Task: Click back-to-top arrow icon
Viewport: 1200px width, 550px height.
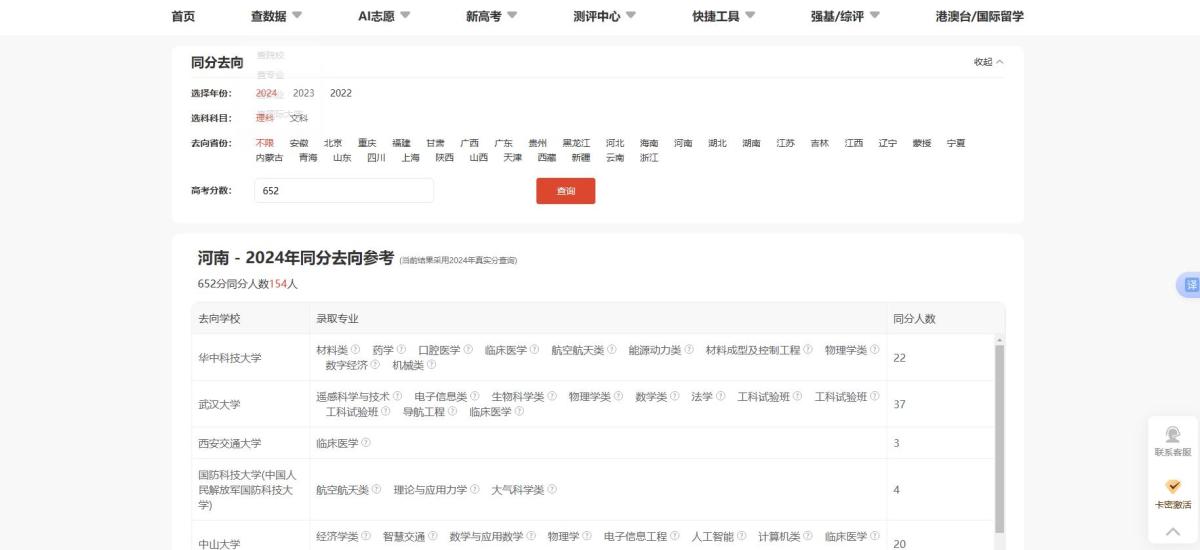Action: 1173,531
